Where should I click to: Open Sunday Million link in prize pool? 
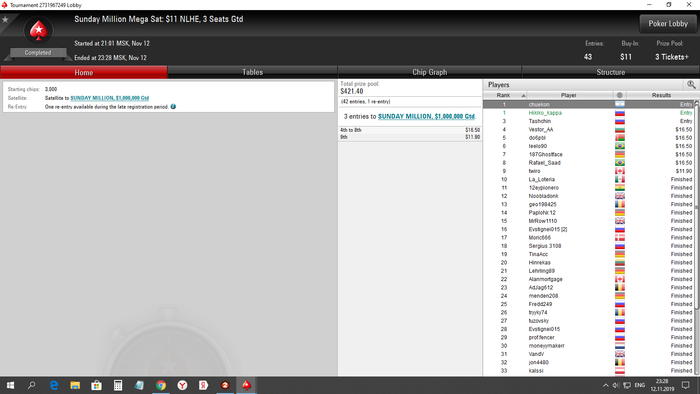tap(426, 116)
